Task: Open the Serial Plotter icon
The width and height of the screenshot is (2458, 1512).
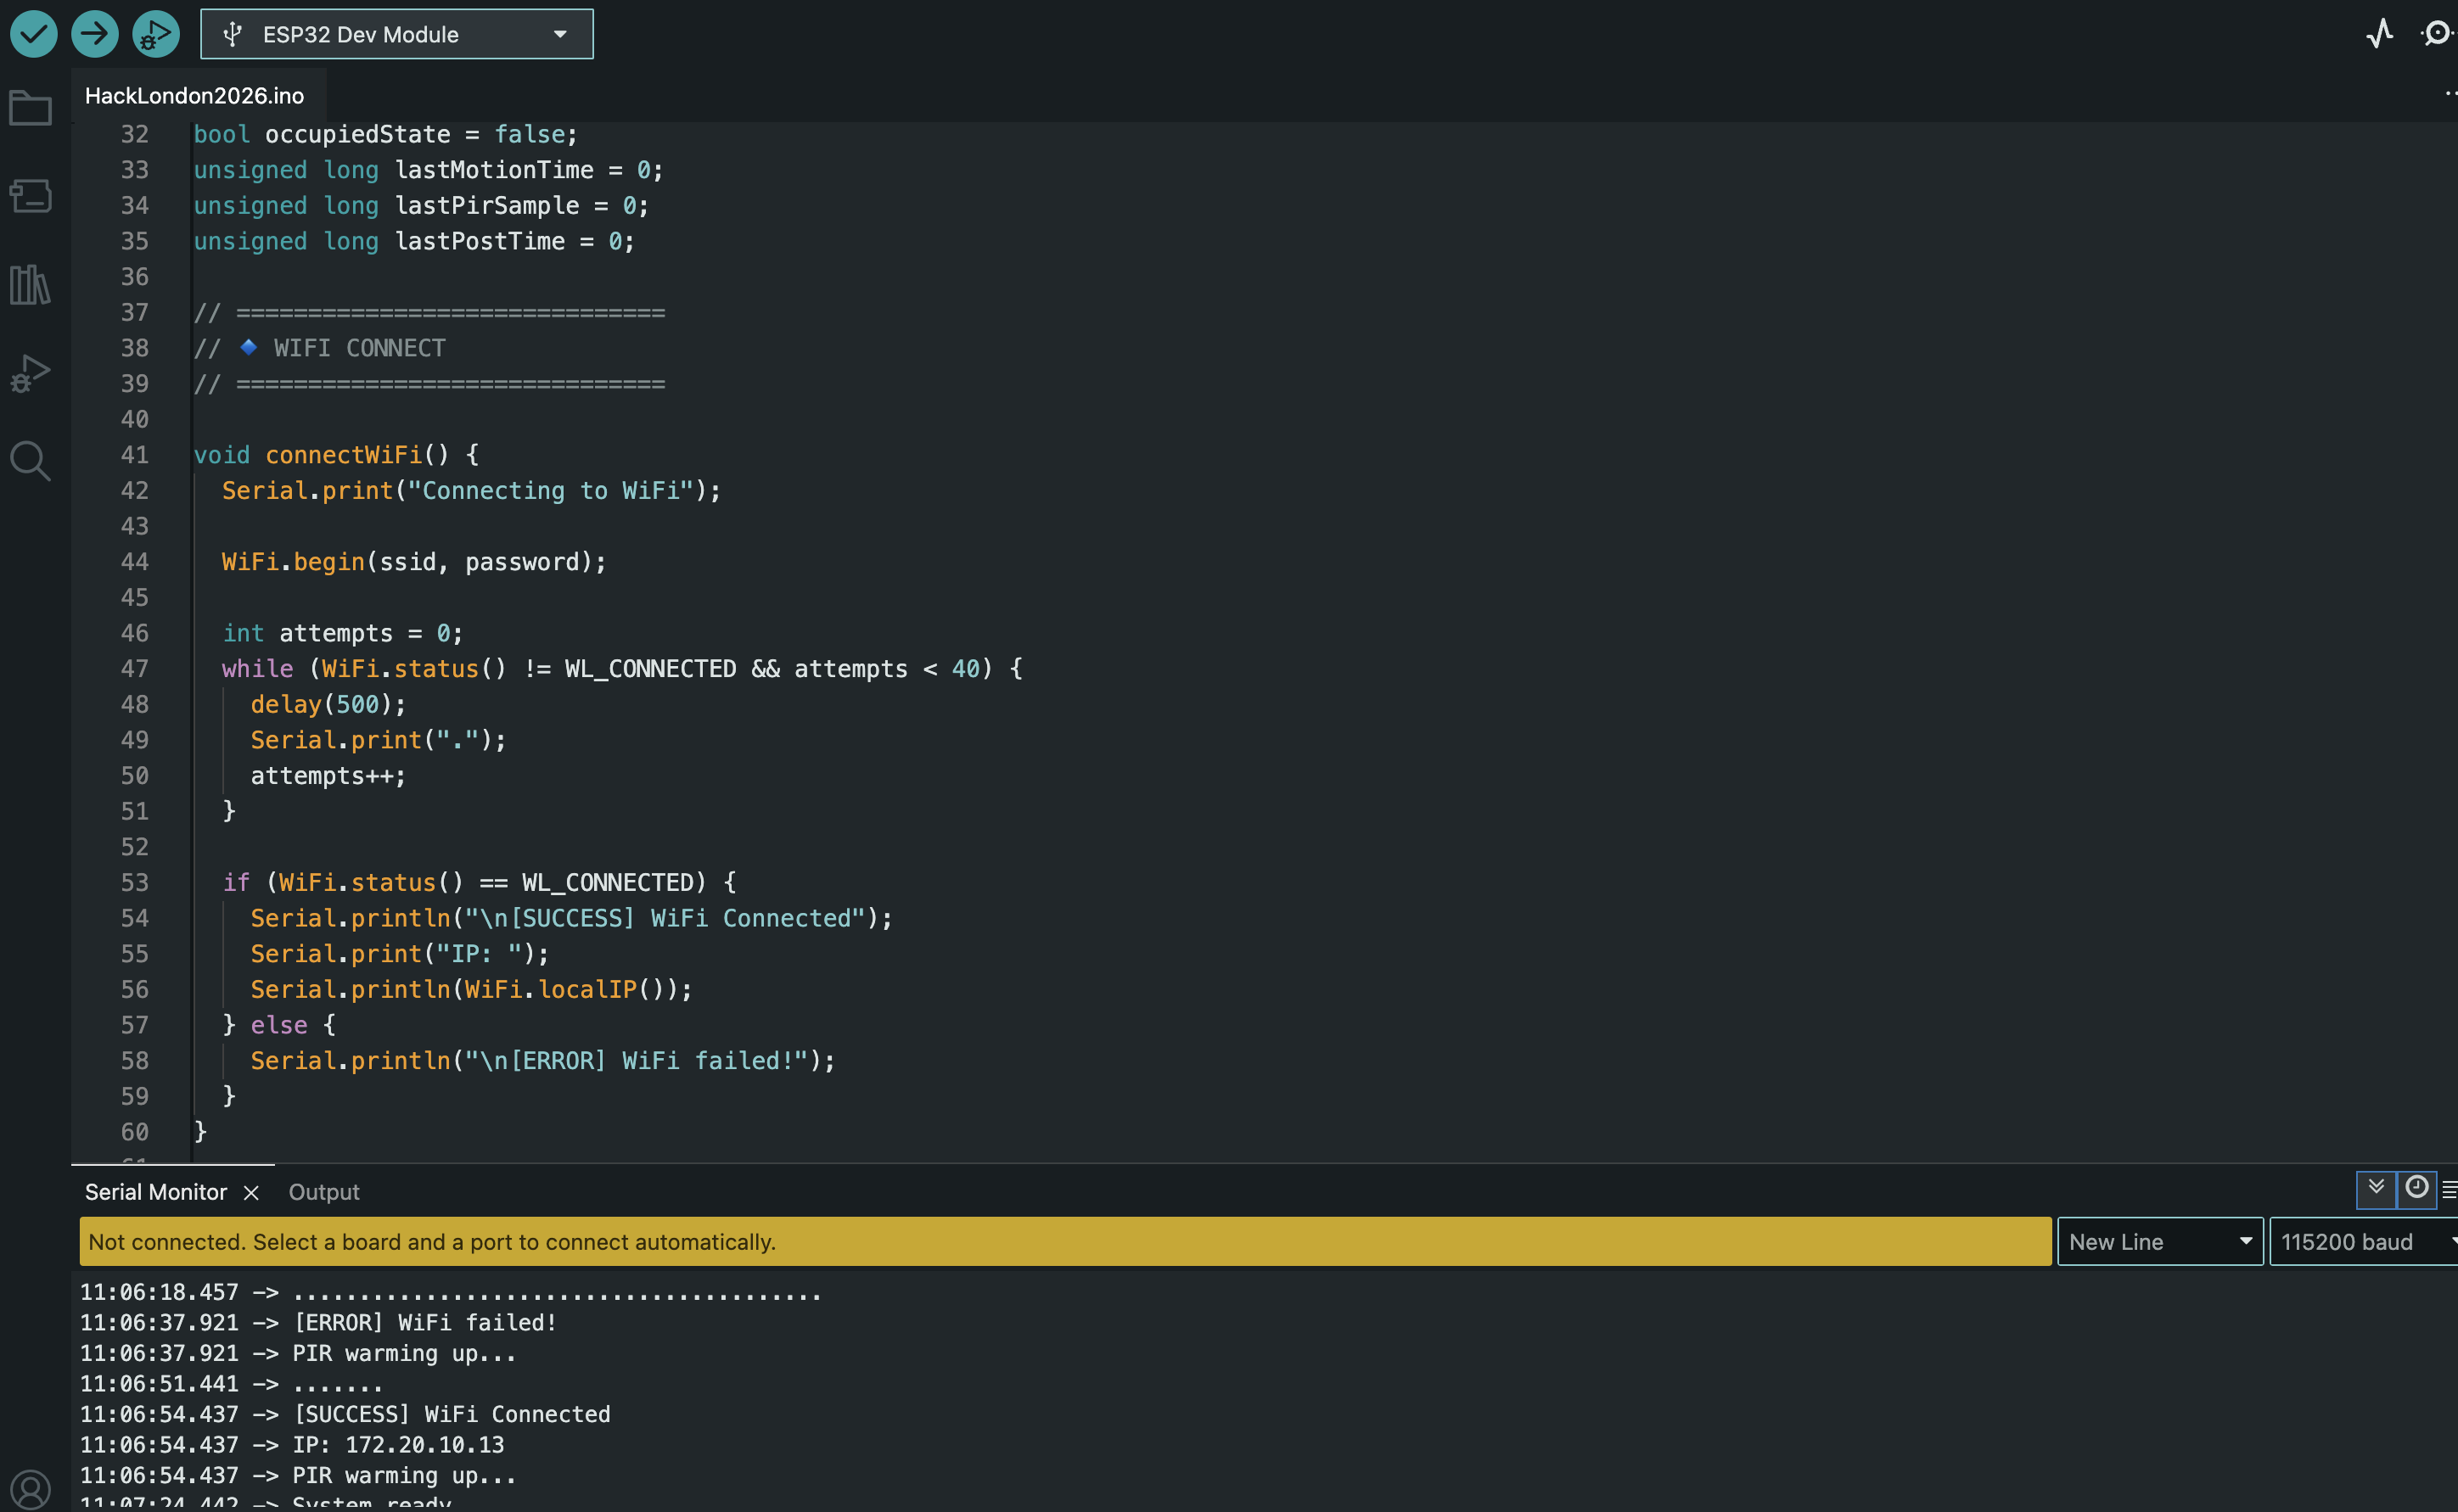Action: [2379, 34]
